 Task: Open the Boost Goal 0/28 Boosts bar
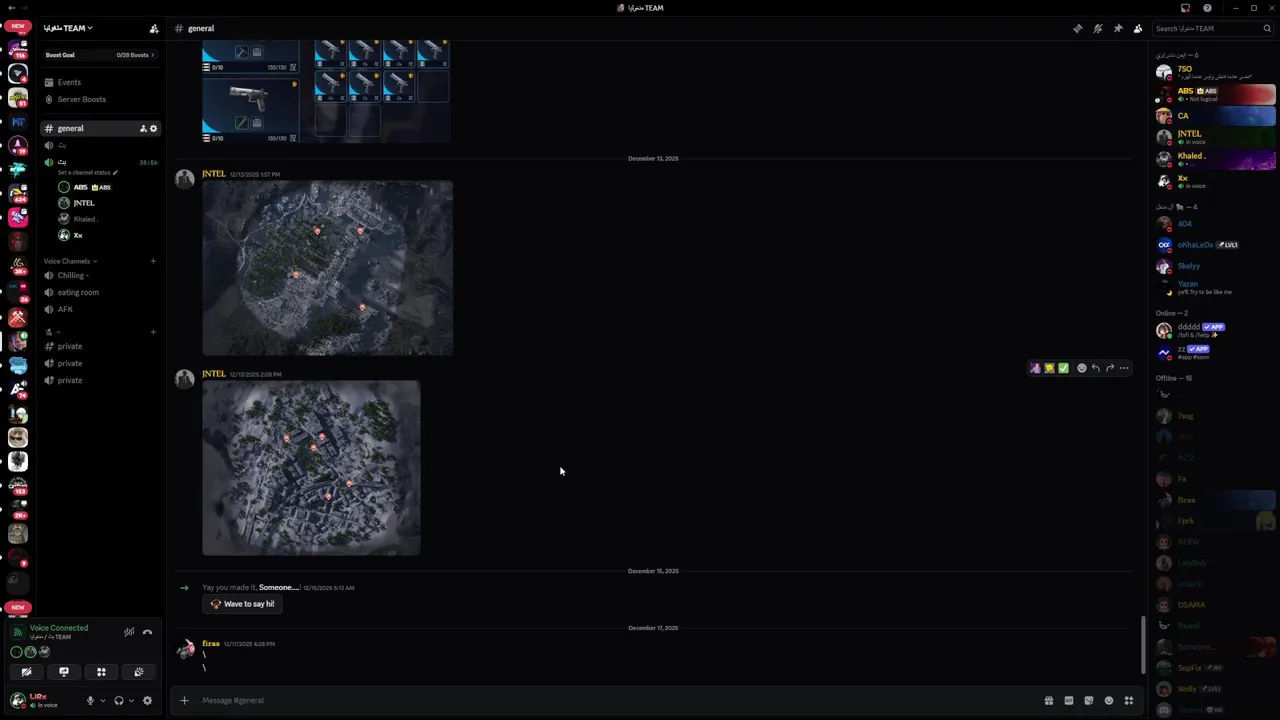click(x=100, y=55)
